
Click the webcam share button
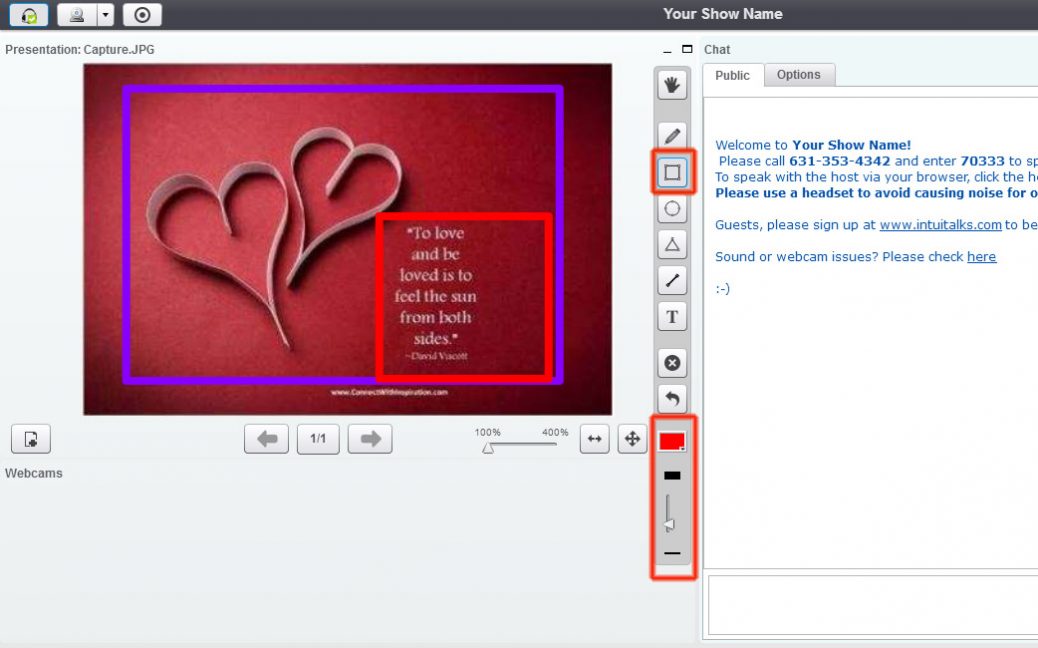click(77, 15)
